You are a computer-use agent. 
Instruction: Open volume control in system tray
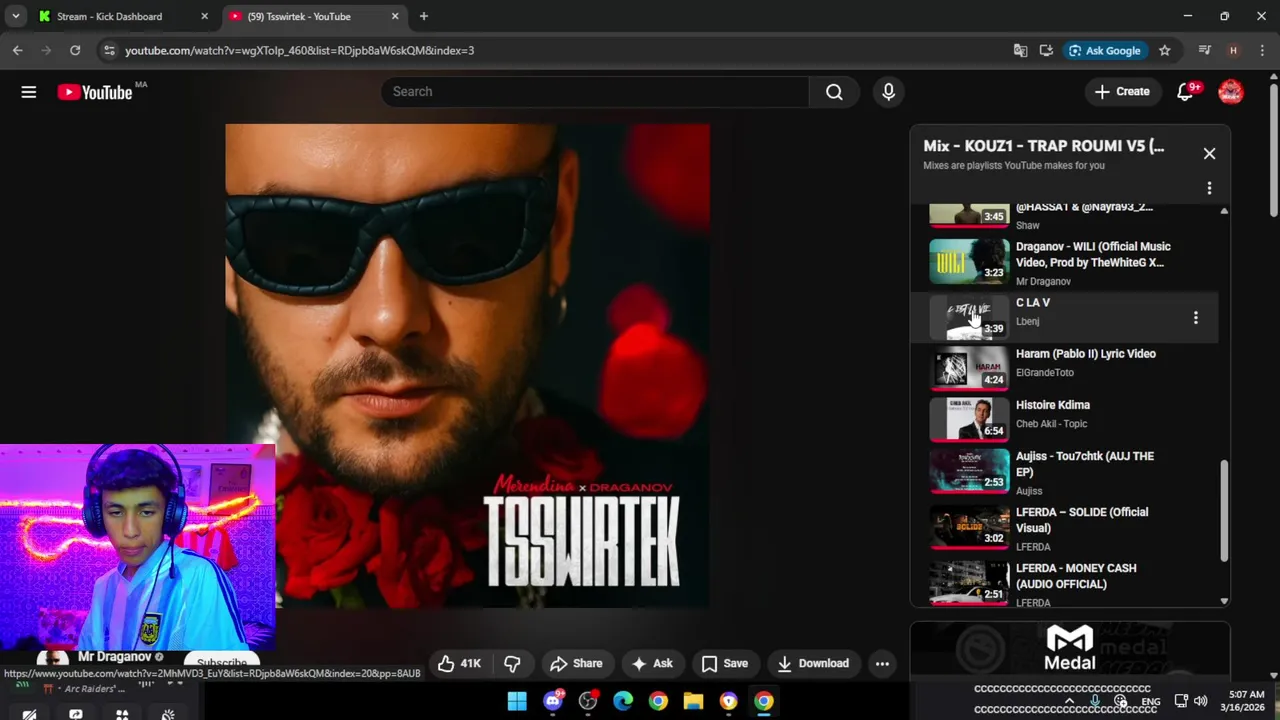(x=1201, y=701)
